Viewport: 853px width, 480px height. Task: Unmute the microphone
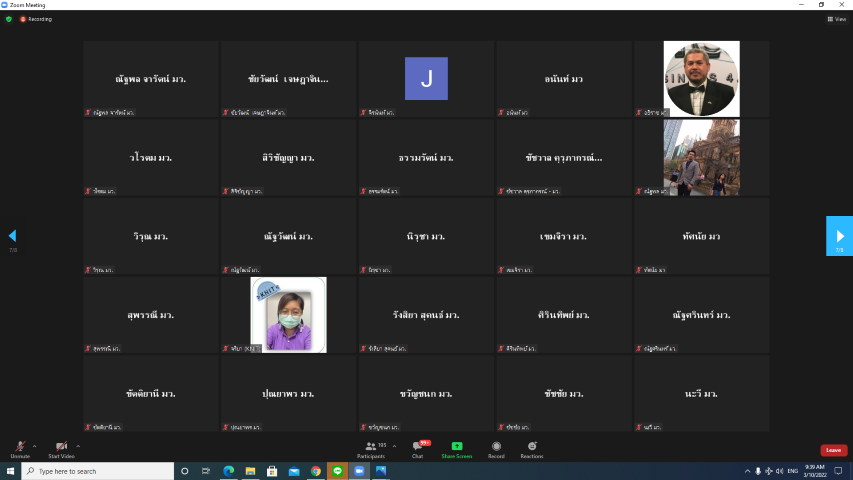[x=19, y=447]
